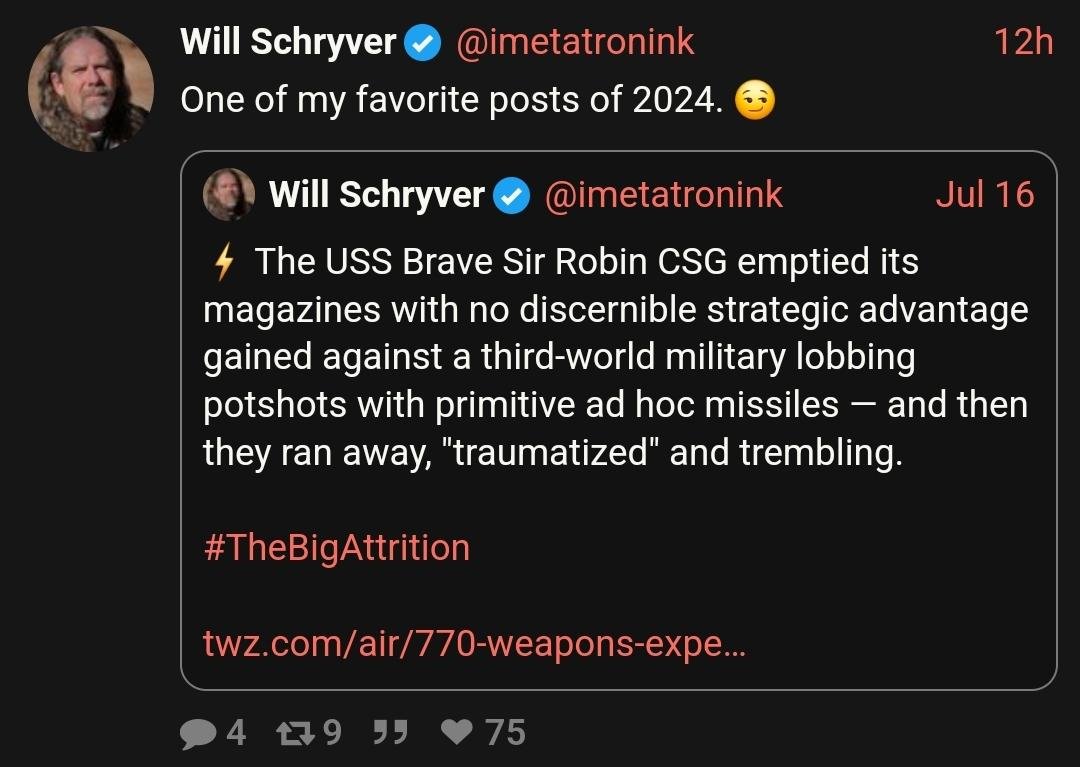This screenshot has width=1080, height=767.
Task: Click the smirking emoji after 2024
Action: point(755,101)
